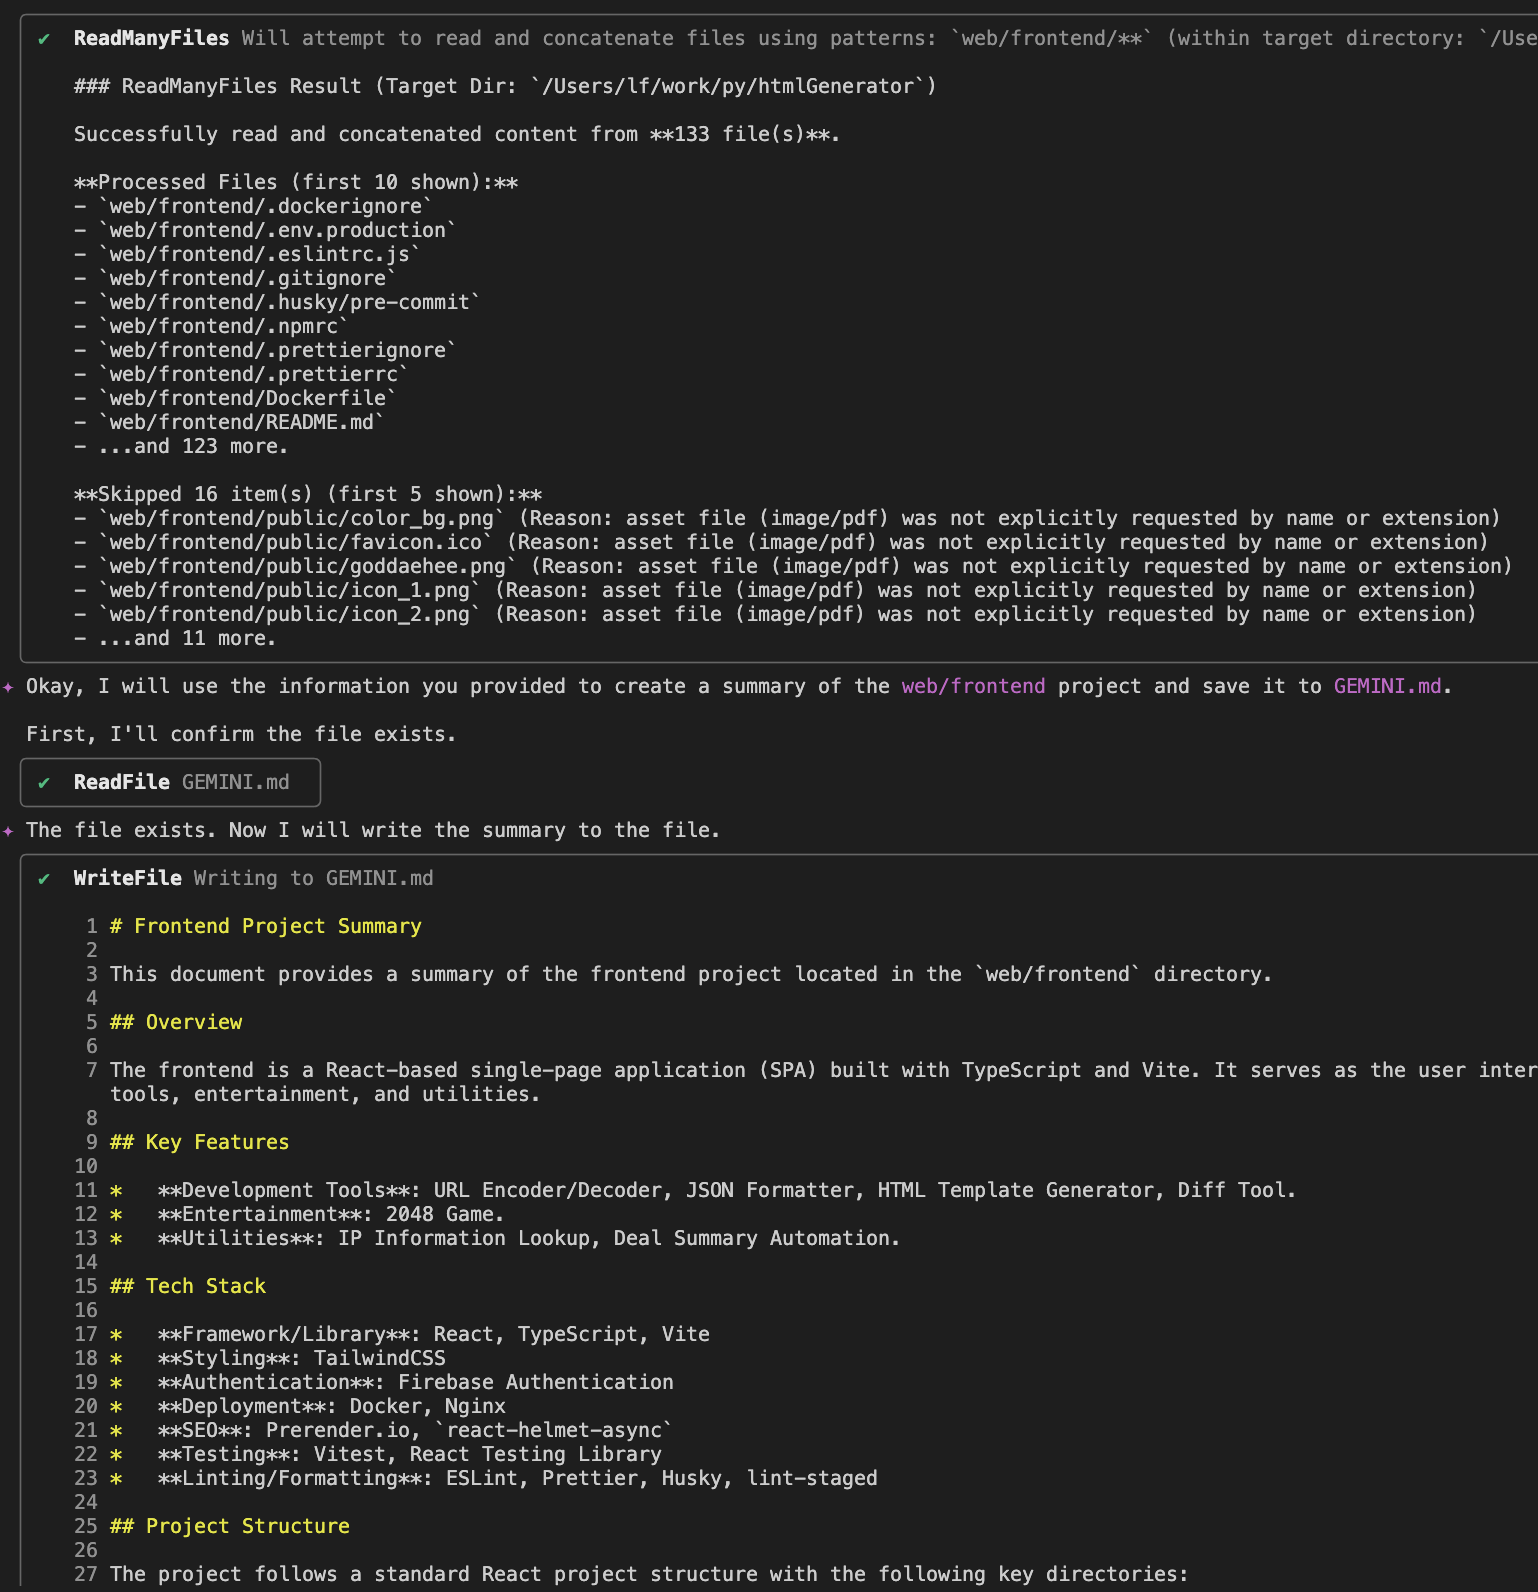Click 'Writing to GEMINI.md' description
Image resolution: width=1538 pixels, height=1592 pixels.
click(x=313, y=878)
